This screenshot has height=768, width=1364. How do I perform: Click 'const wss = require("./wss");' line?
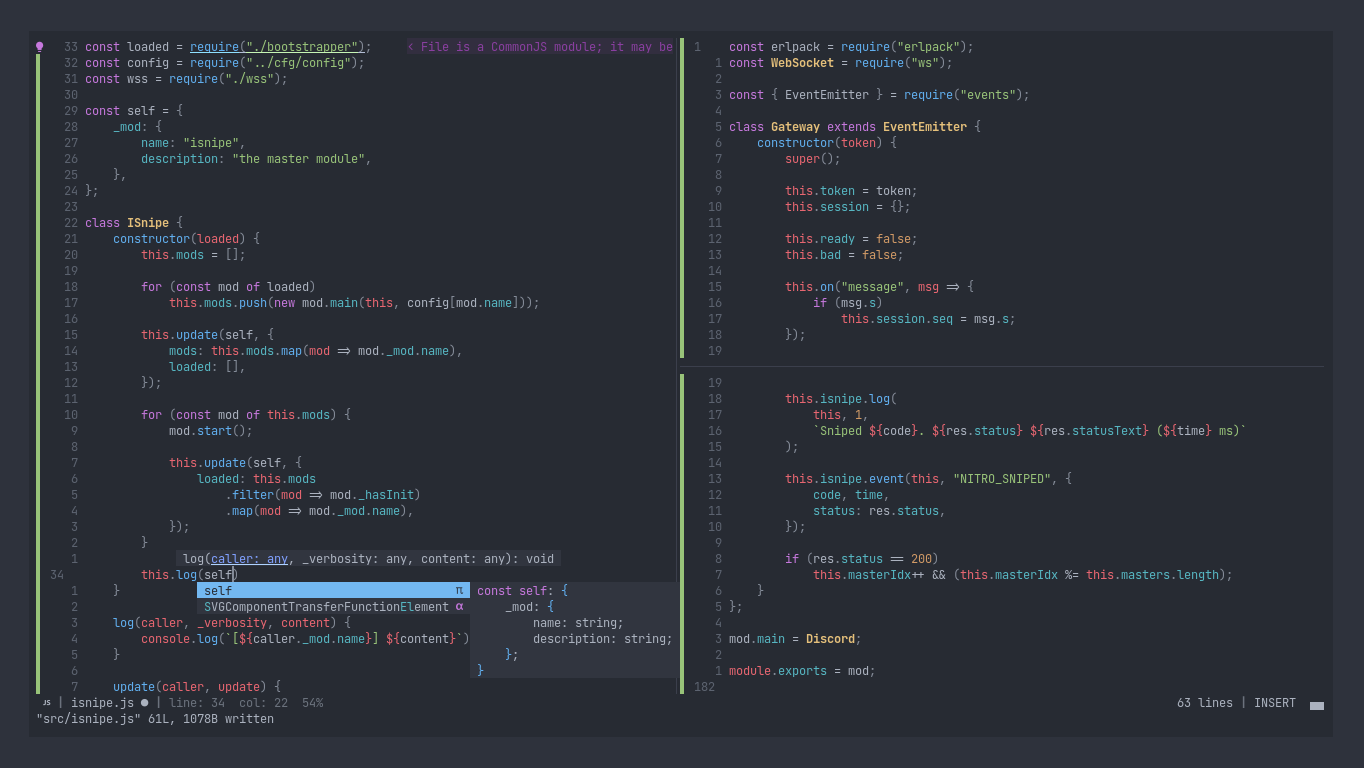186,78
